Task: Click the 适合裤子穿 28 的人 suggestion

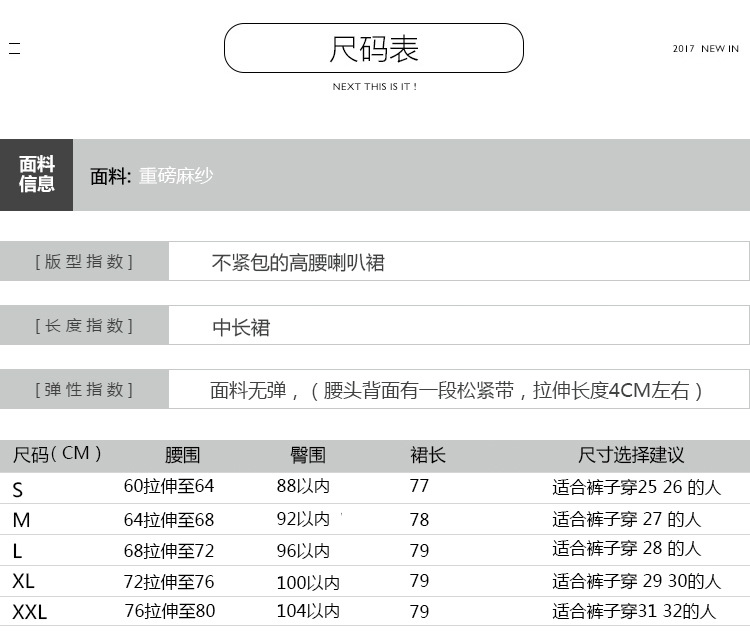Action: pos(627,549)
